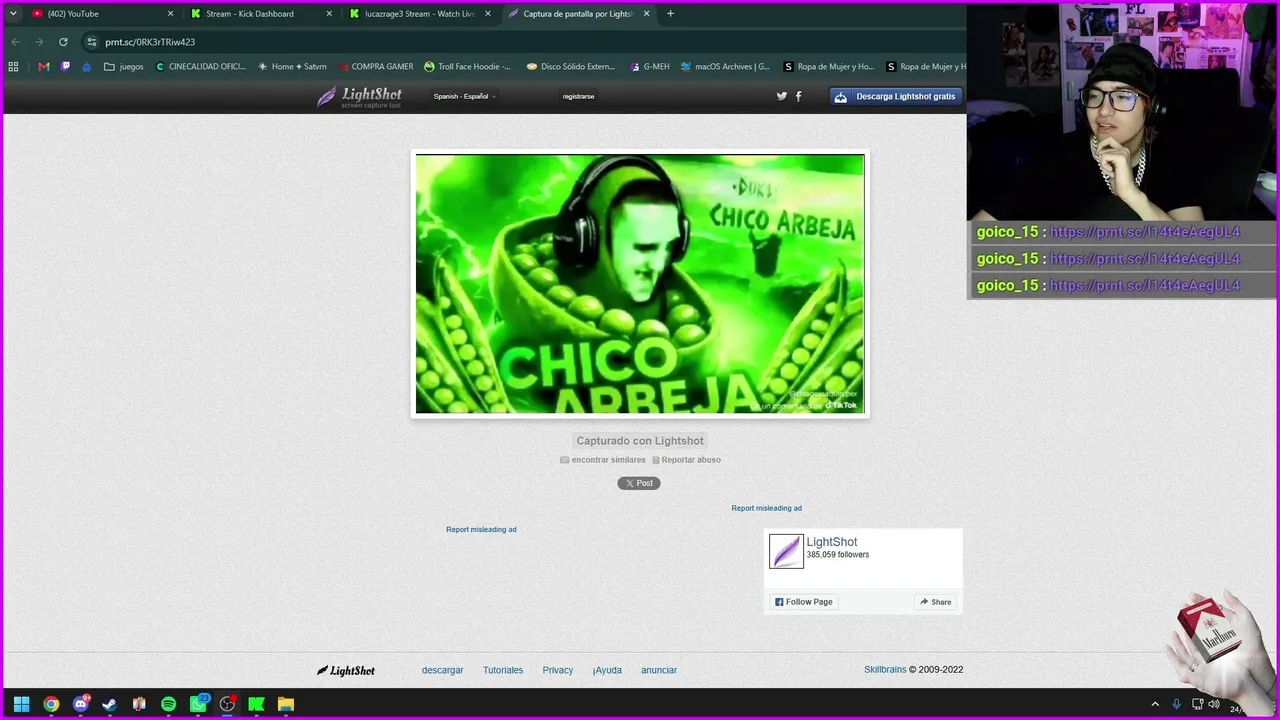Open the juegos bookmarks folder

pyautogui.click(x=124, y=67)
